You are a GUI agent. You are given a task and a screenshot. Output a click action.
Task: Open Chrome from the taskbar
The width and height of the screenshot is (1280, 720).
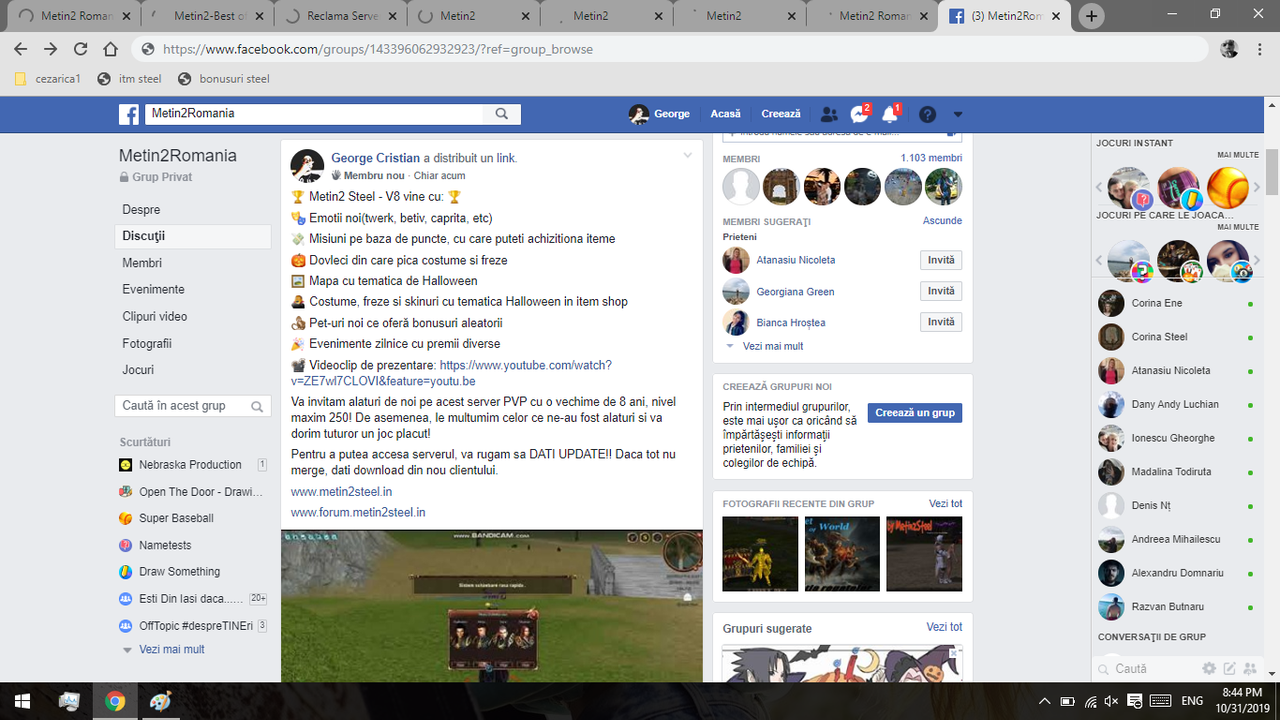[115, 701]
